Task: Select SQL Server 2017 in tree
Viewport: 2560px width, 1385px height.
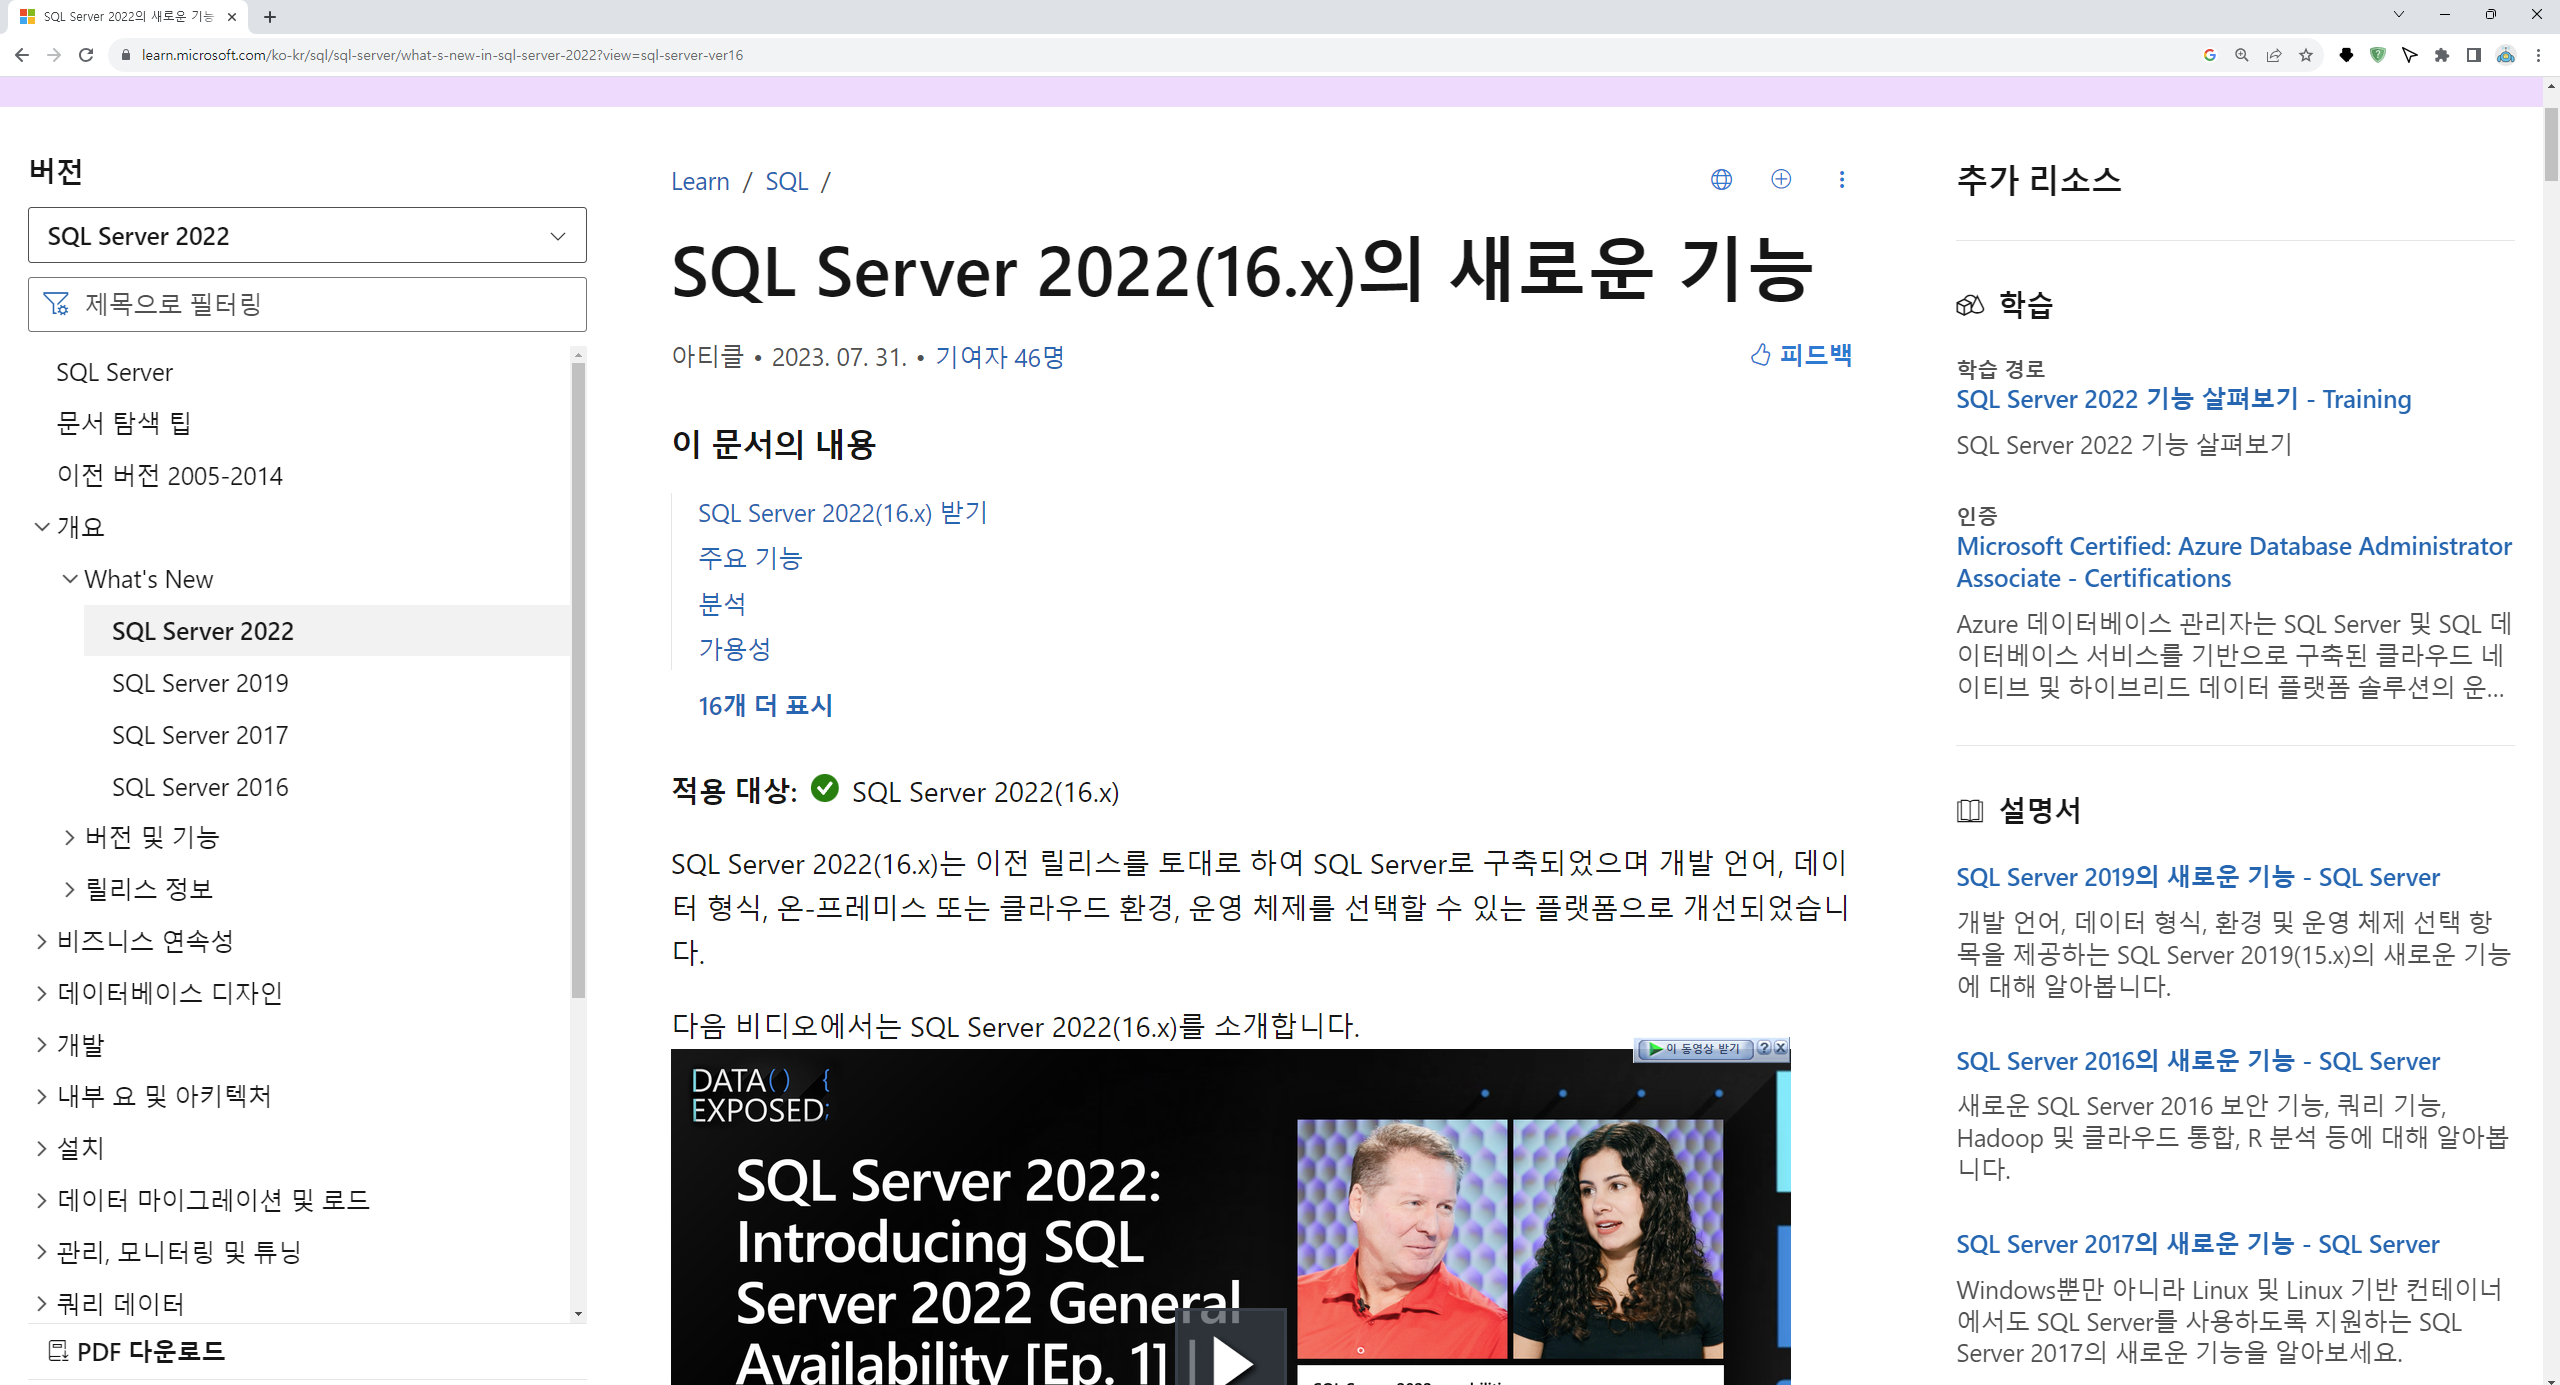Action: (200, 735)
